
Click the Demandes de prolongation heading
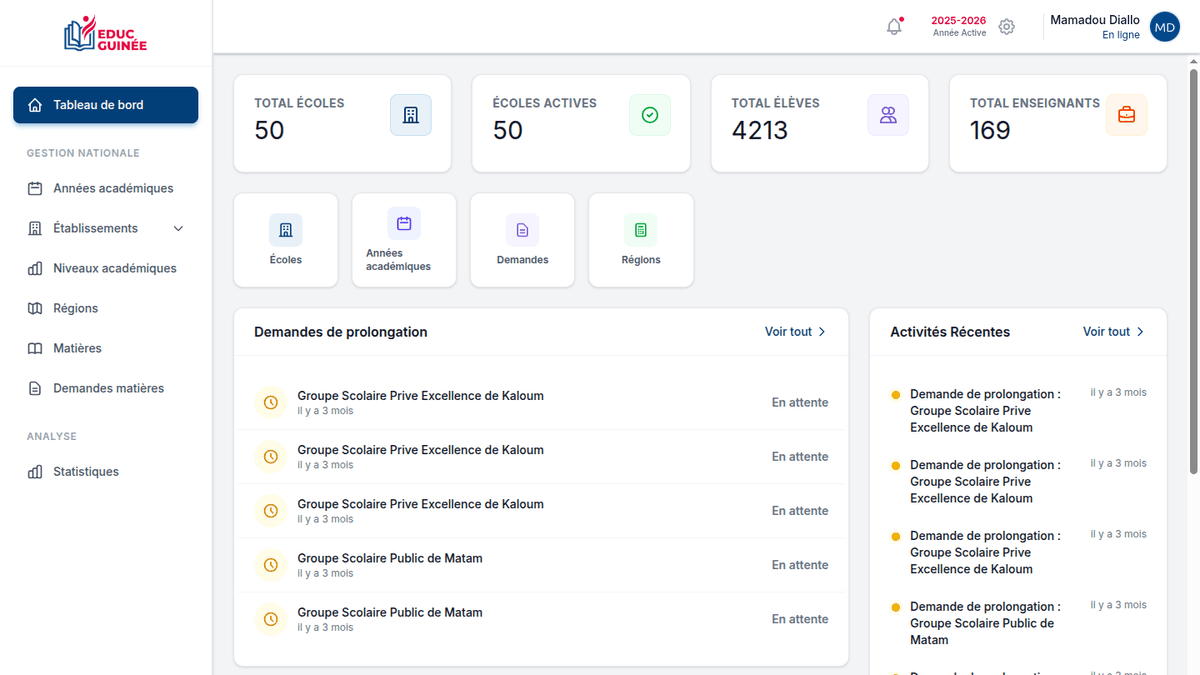coord(341,332)
